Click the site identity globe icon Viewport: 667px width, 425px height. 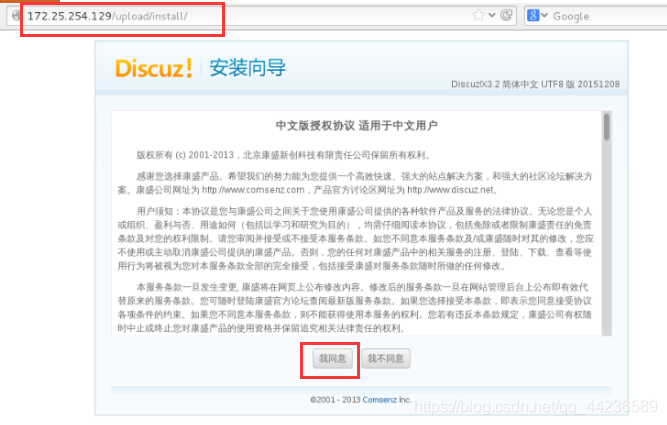point(16,16)
